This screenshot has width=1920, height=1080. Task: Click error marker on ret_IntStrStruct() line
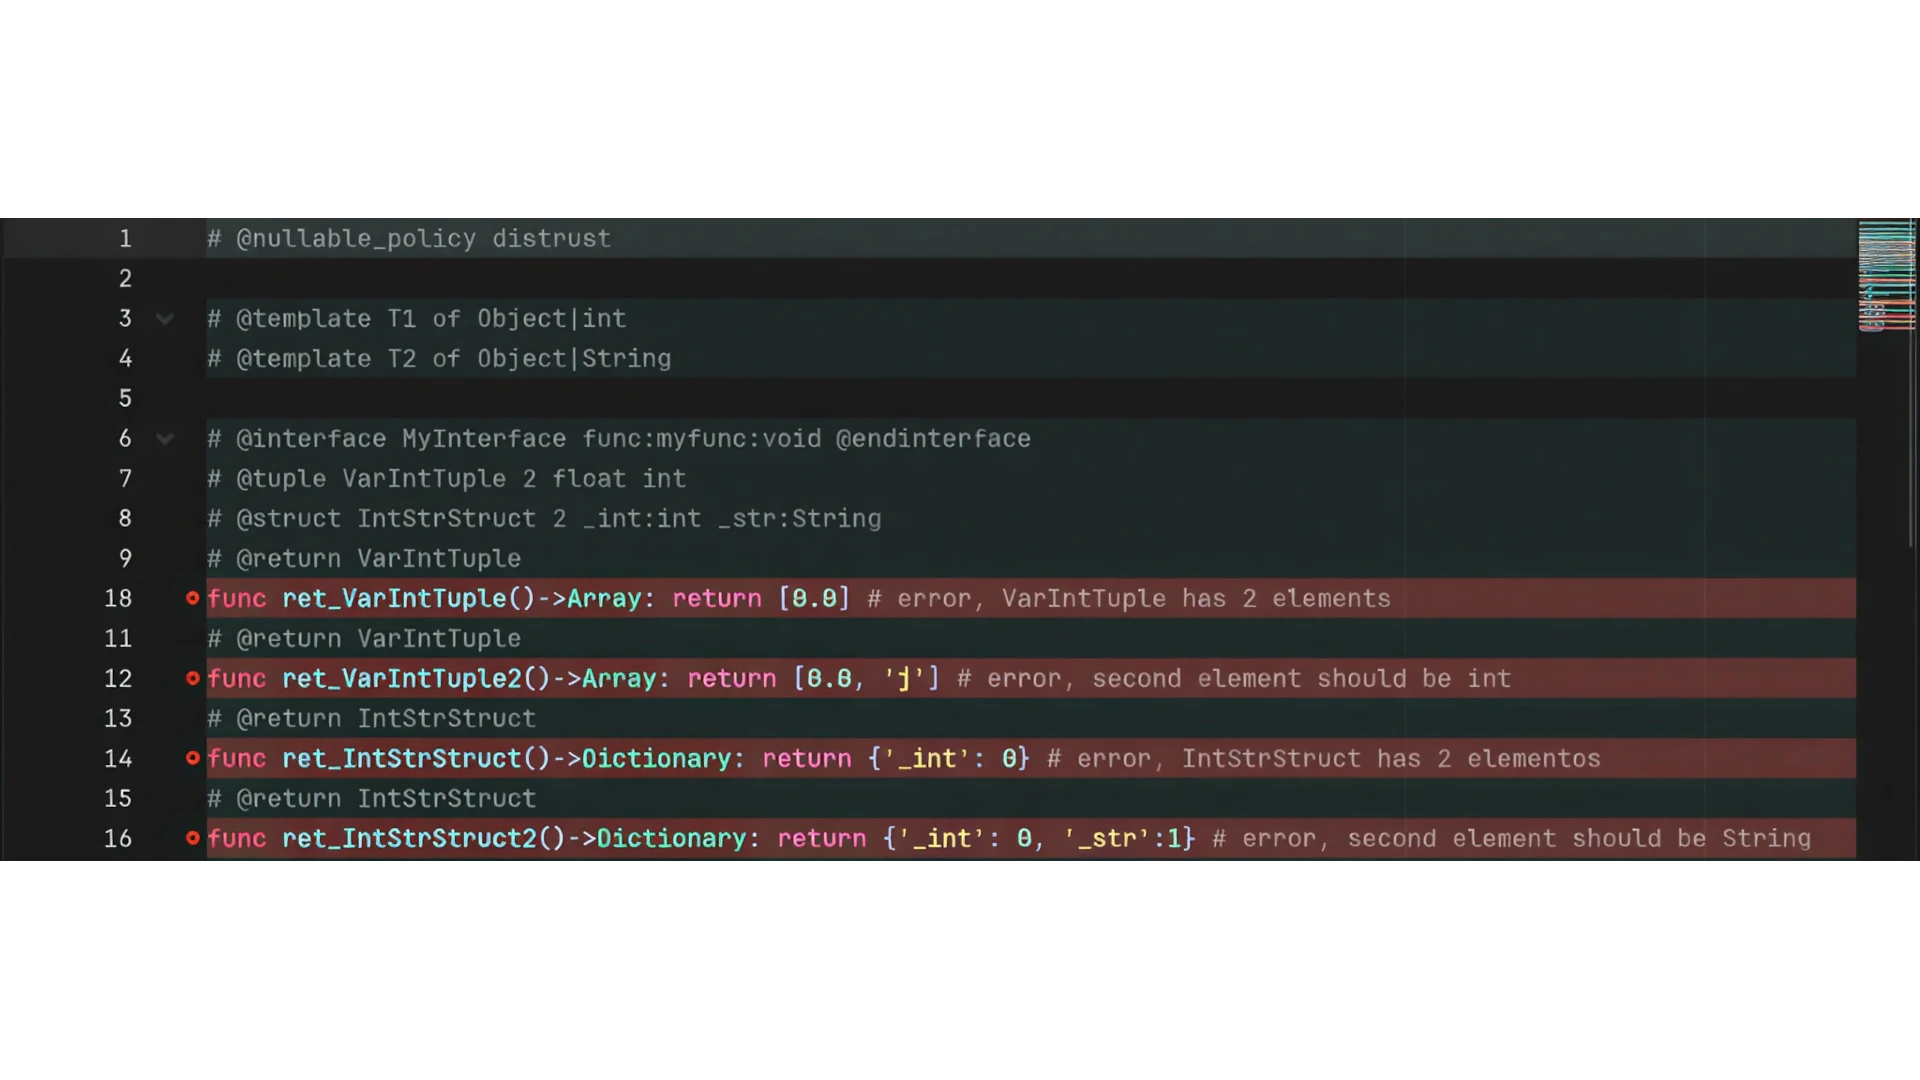(x=193, y=758)
